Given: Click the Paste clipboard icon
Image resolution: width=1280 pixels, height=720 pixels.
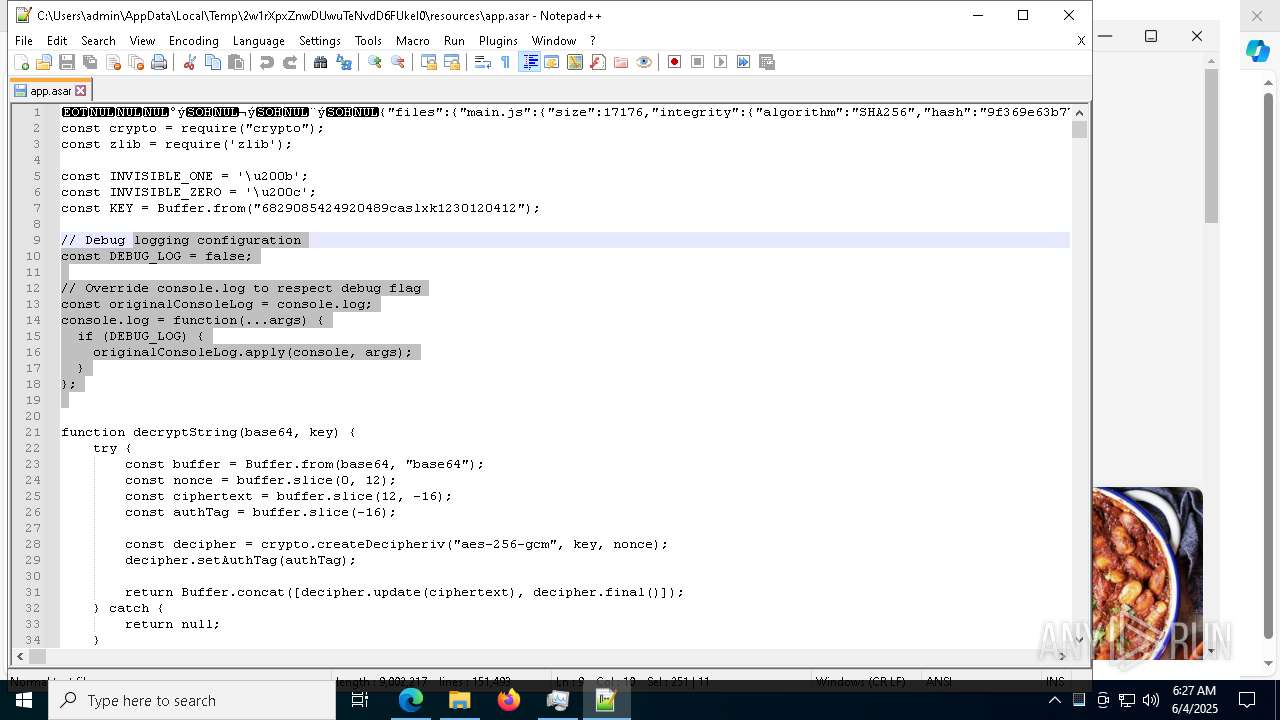Looking at the screenshot, I should (236, 62).
